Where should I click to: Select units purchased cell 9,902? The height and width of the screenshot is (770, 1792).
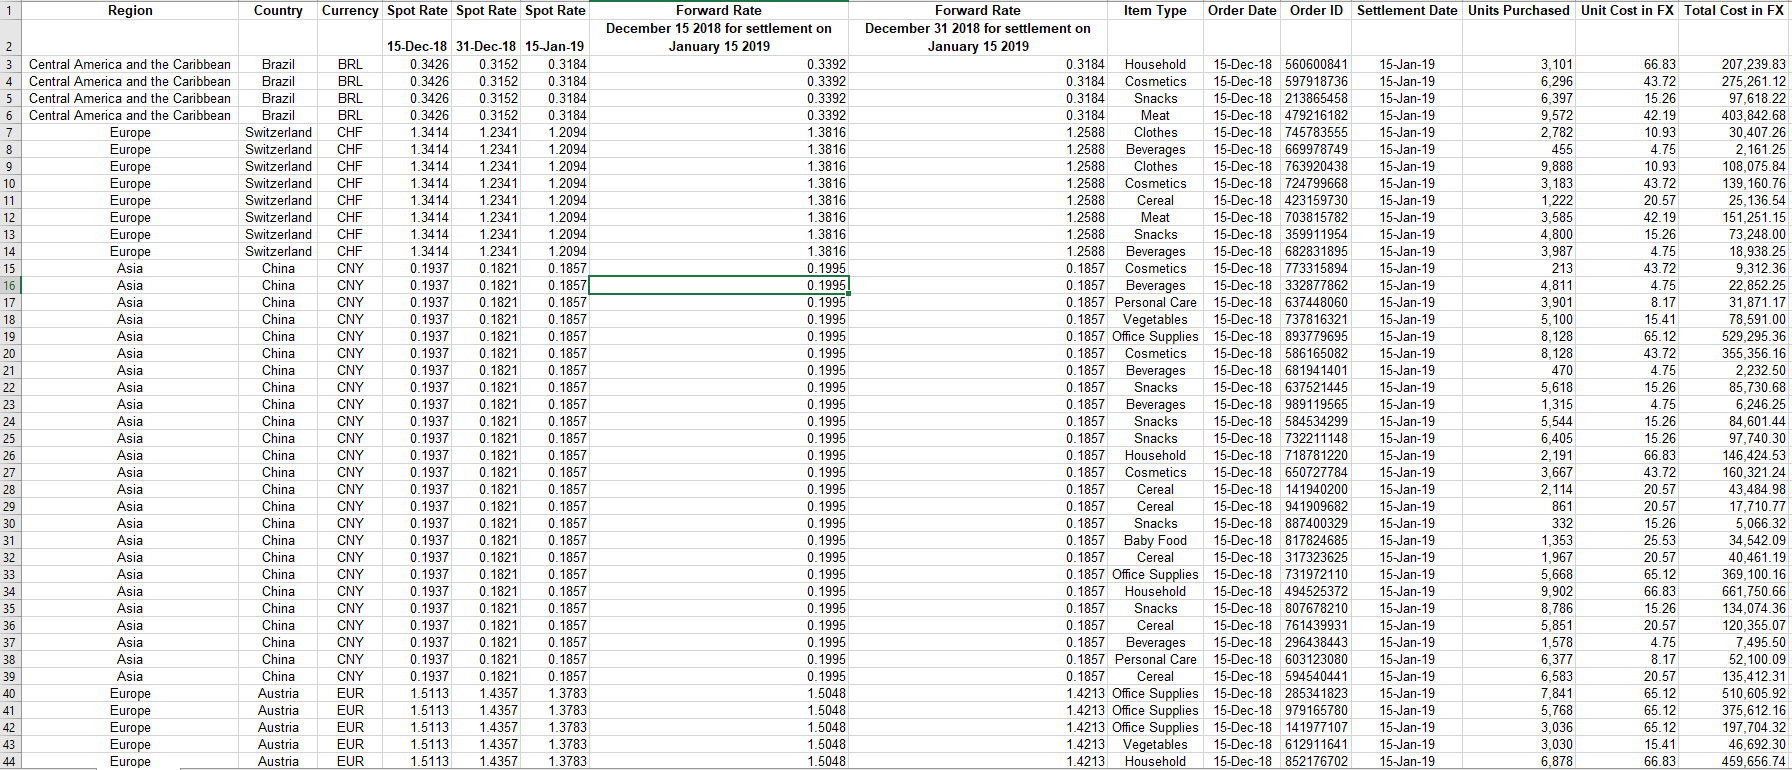point(1519,592)
